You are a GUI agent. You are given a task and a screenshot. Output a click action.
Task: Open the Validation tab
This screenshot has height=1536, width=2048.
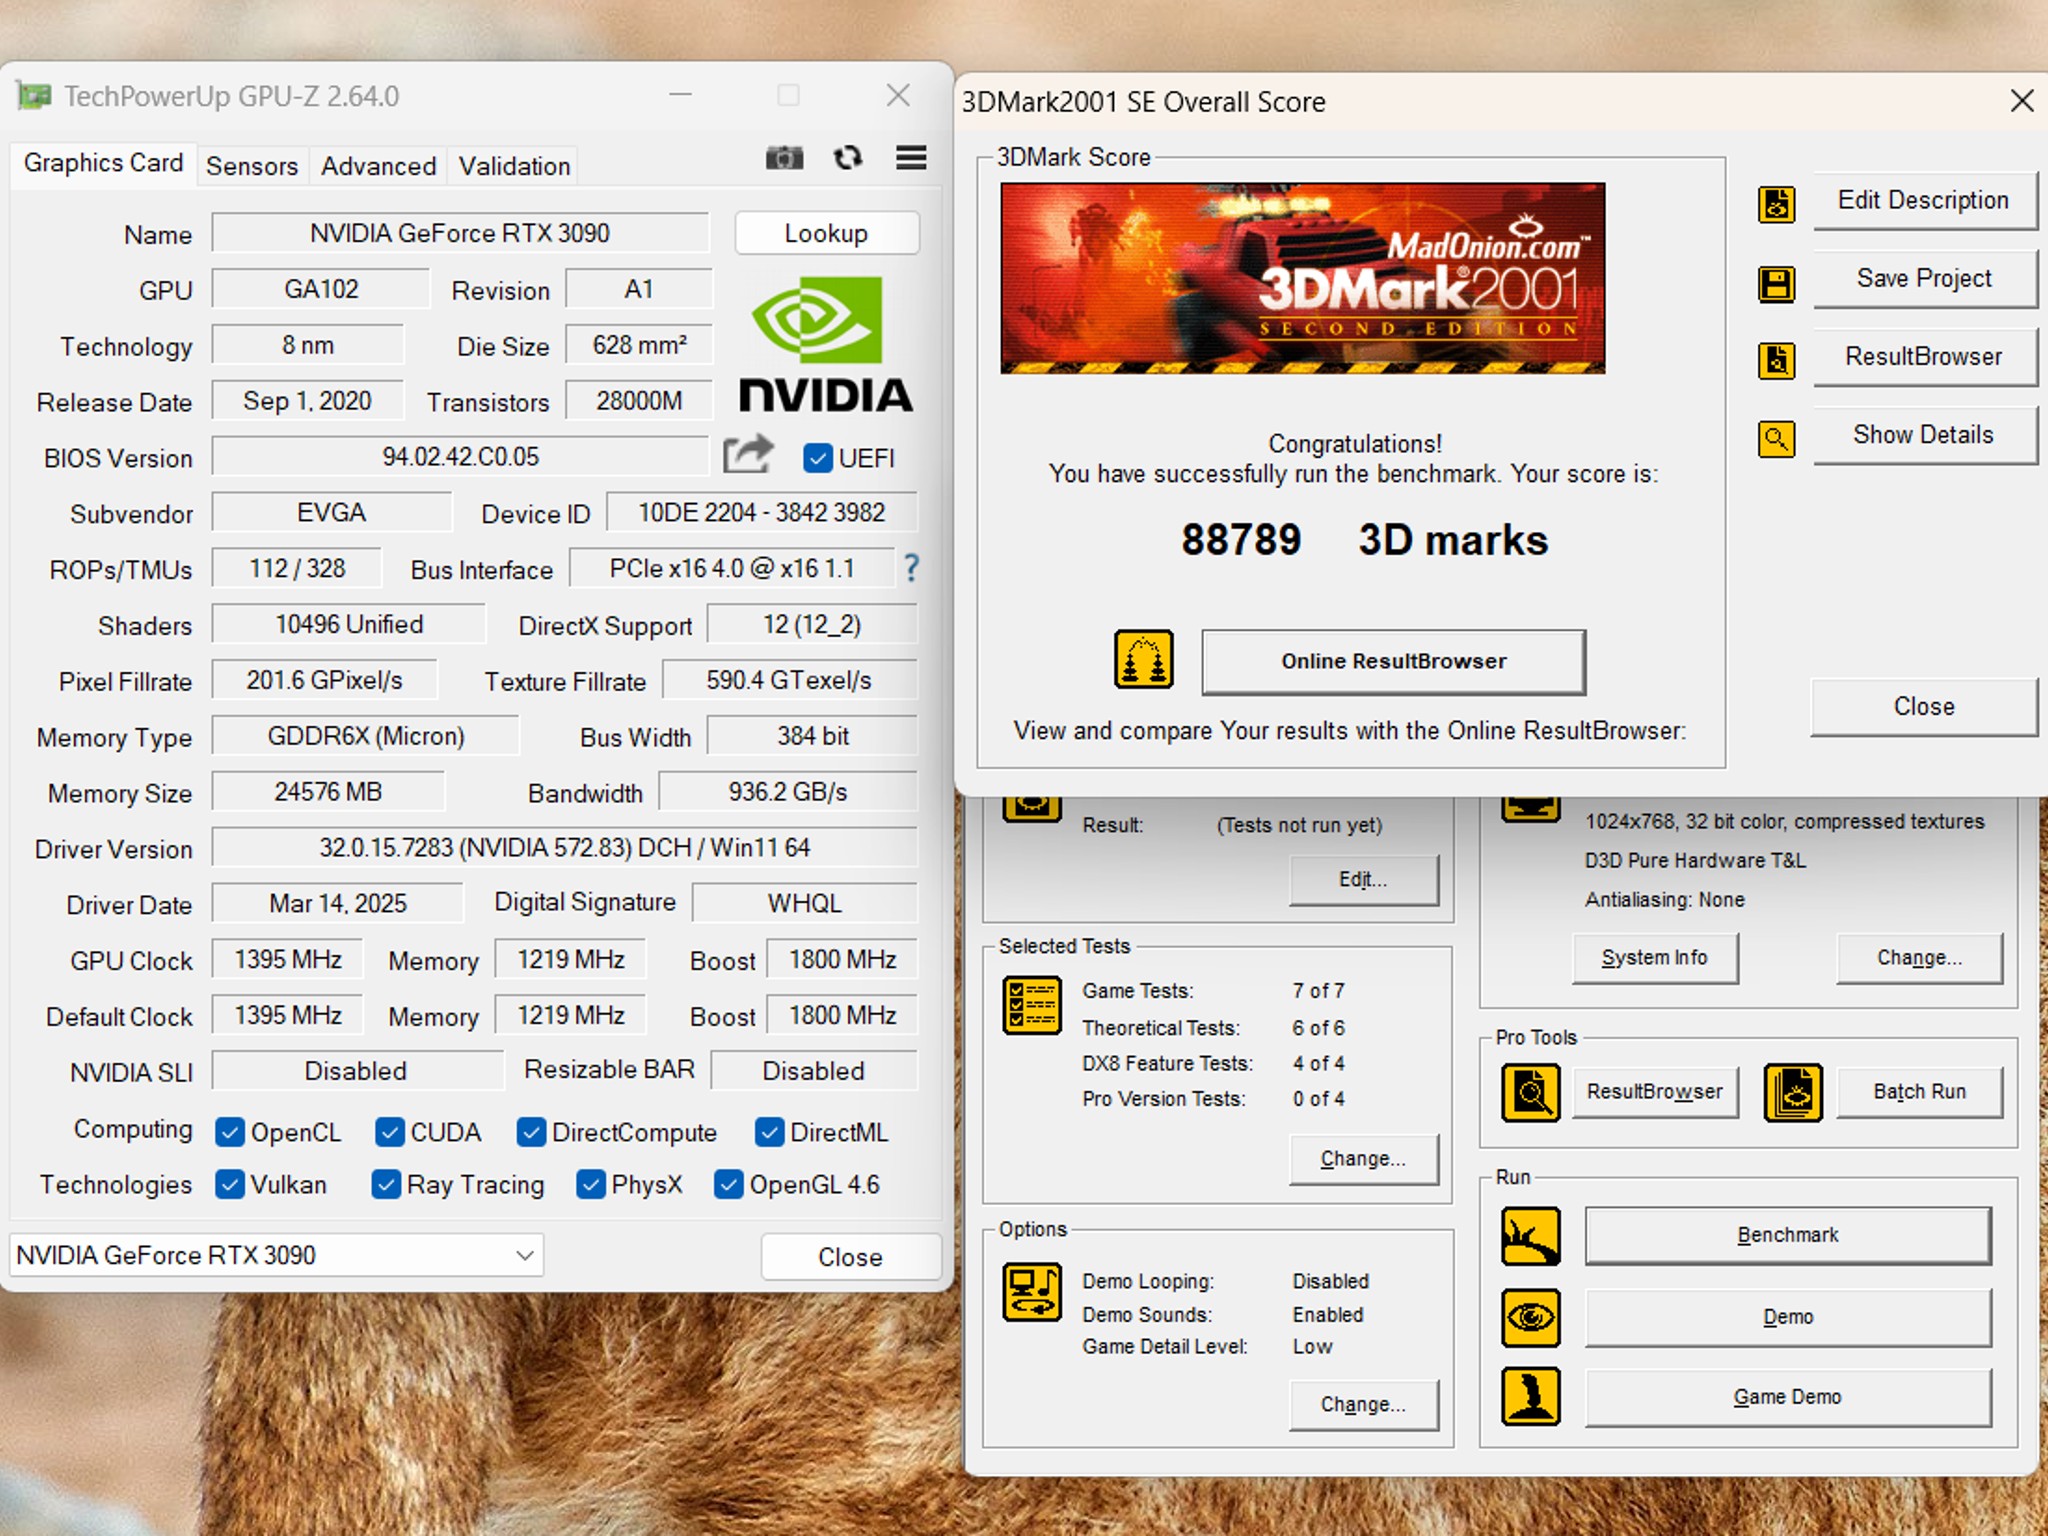[514, 166]
